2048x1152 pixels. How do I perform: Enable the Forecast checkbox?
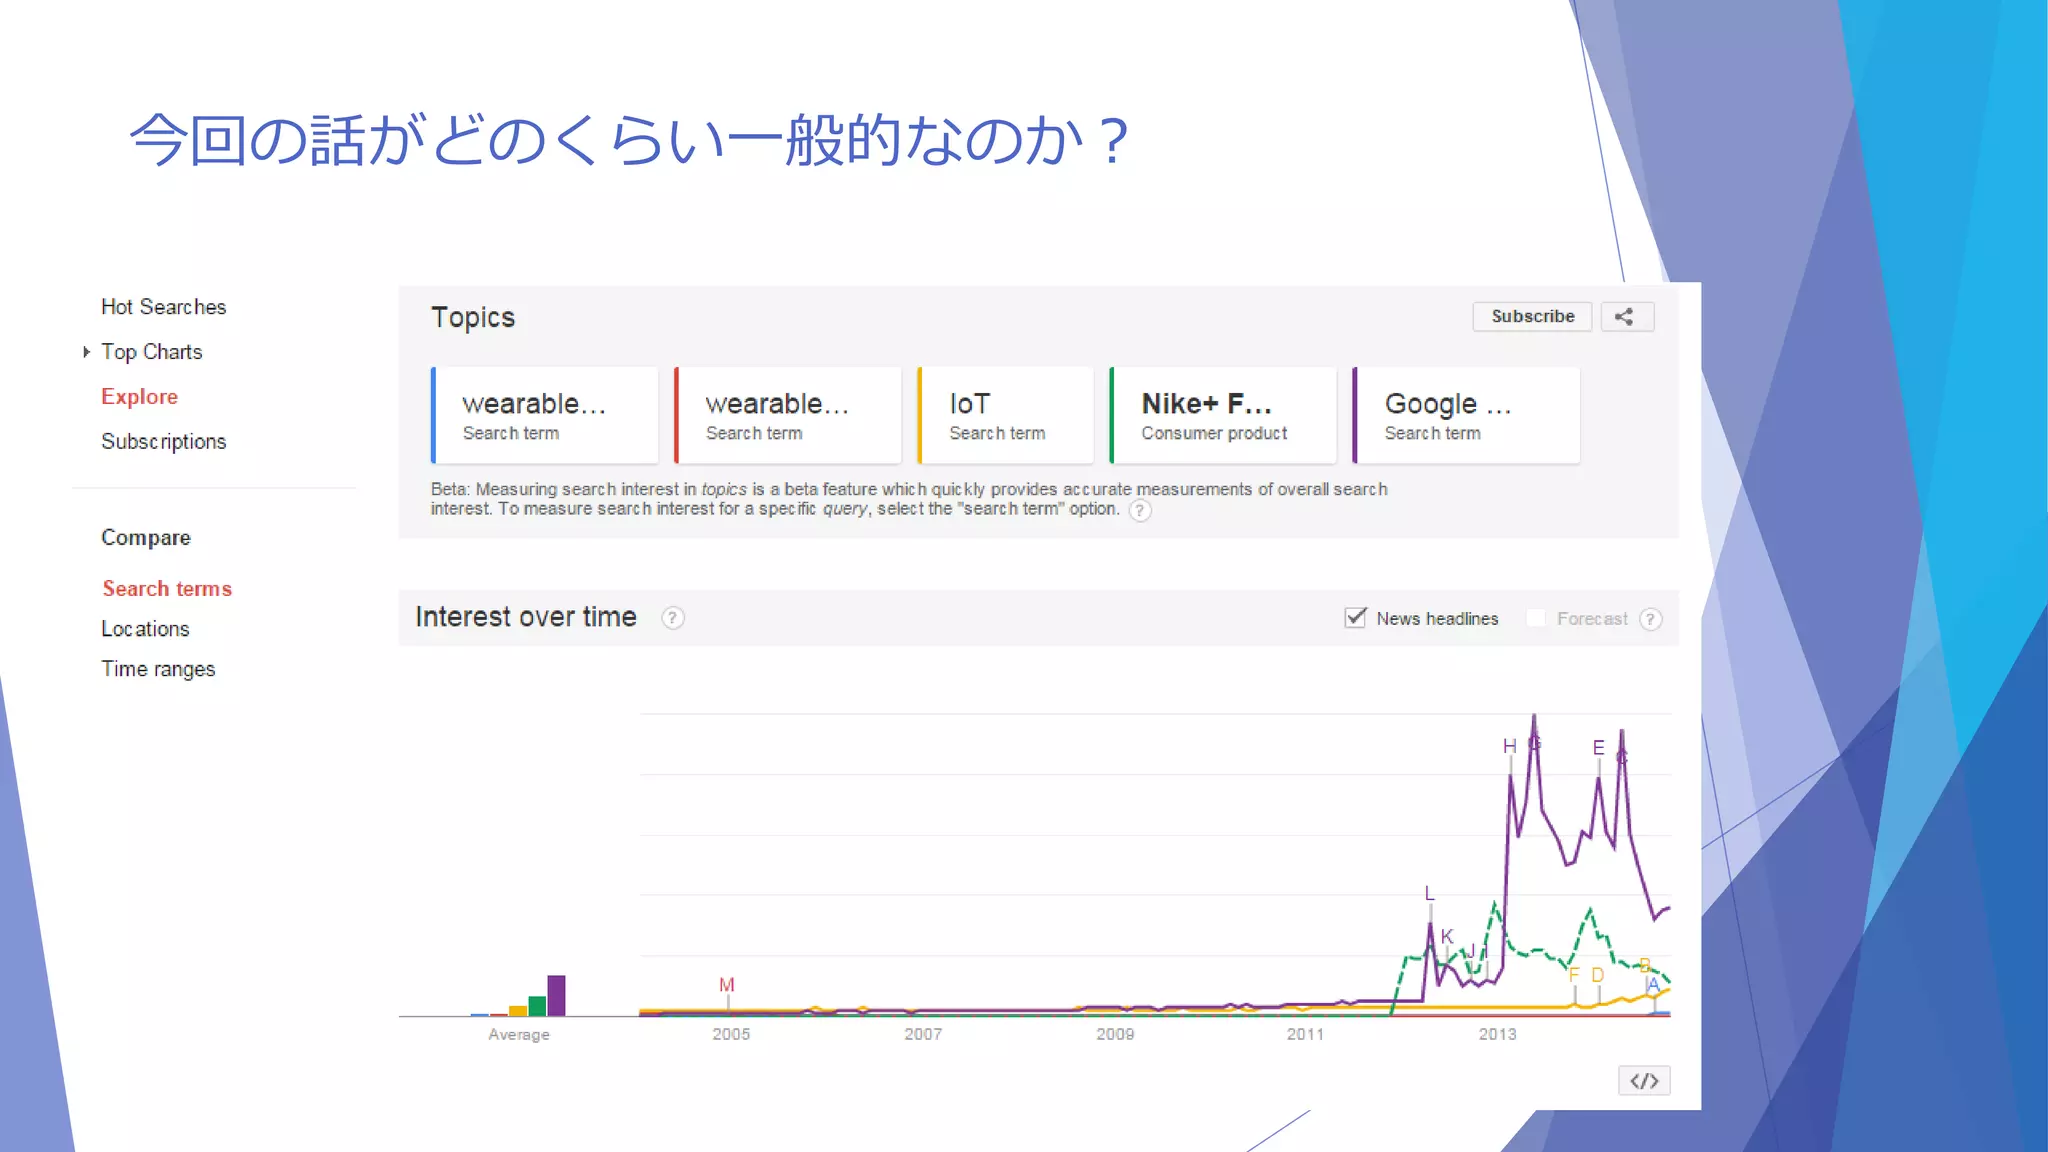coord(1536,618)
